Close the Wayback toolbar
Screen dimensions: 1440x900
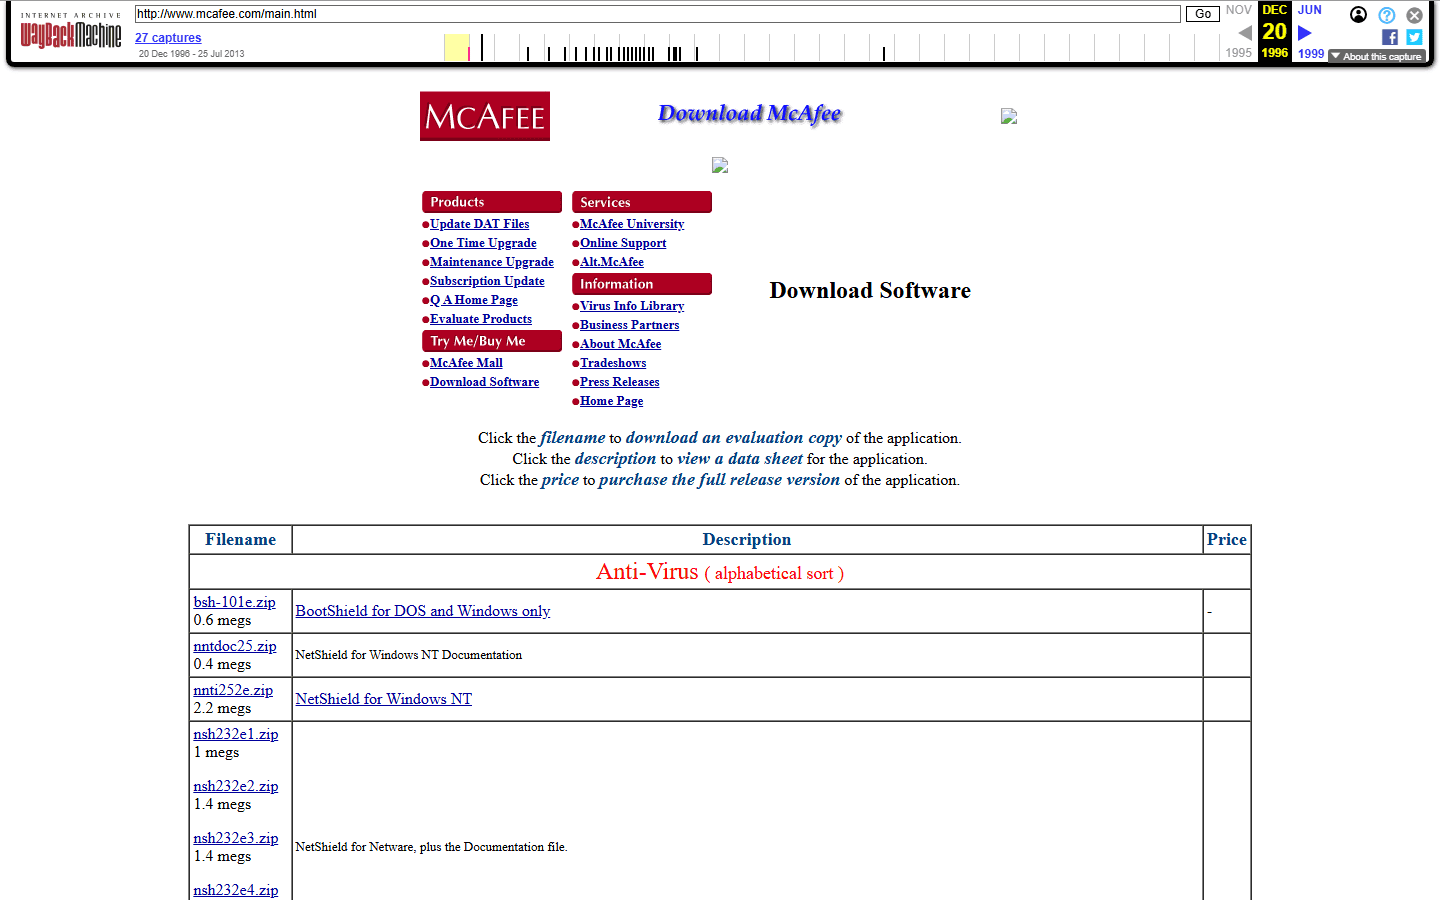[x=1414, y=15]
